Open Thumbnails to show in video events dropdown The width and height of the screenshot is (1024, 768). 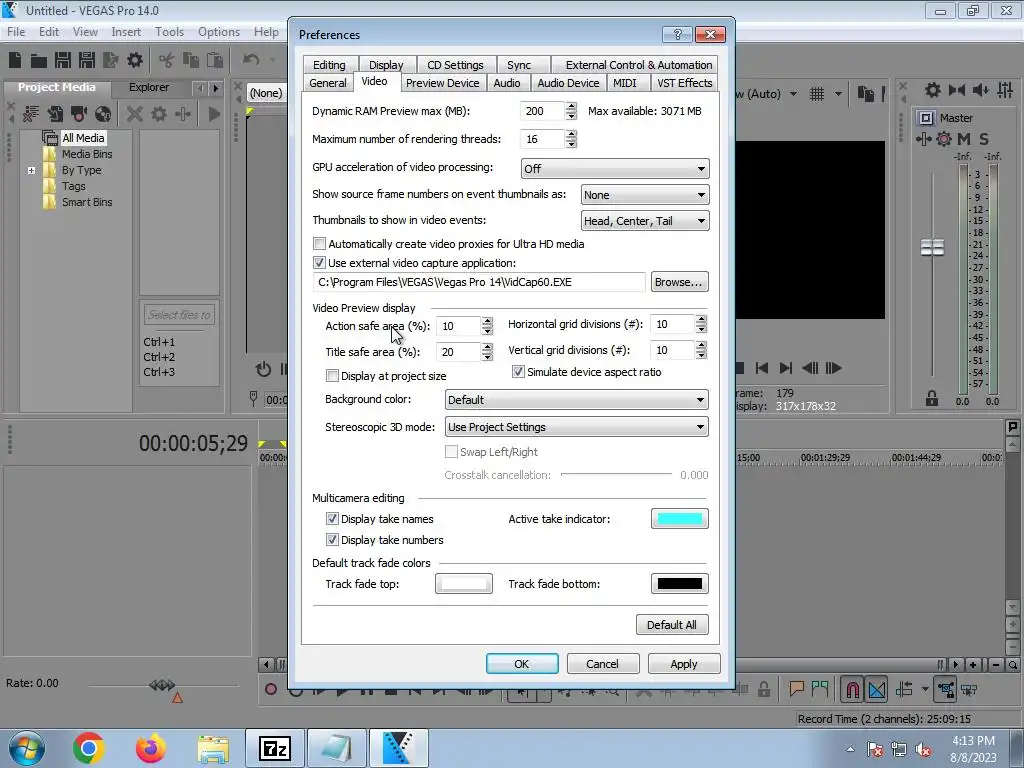tap(645, 221)
